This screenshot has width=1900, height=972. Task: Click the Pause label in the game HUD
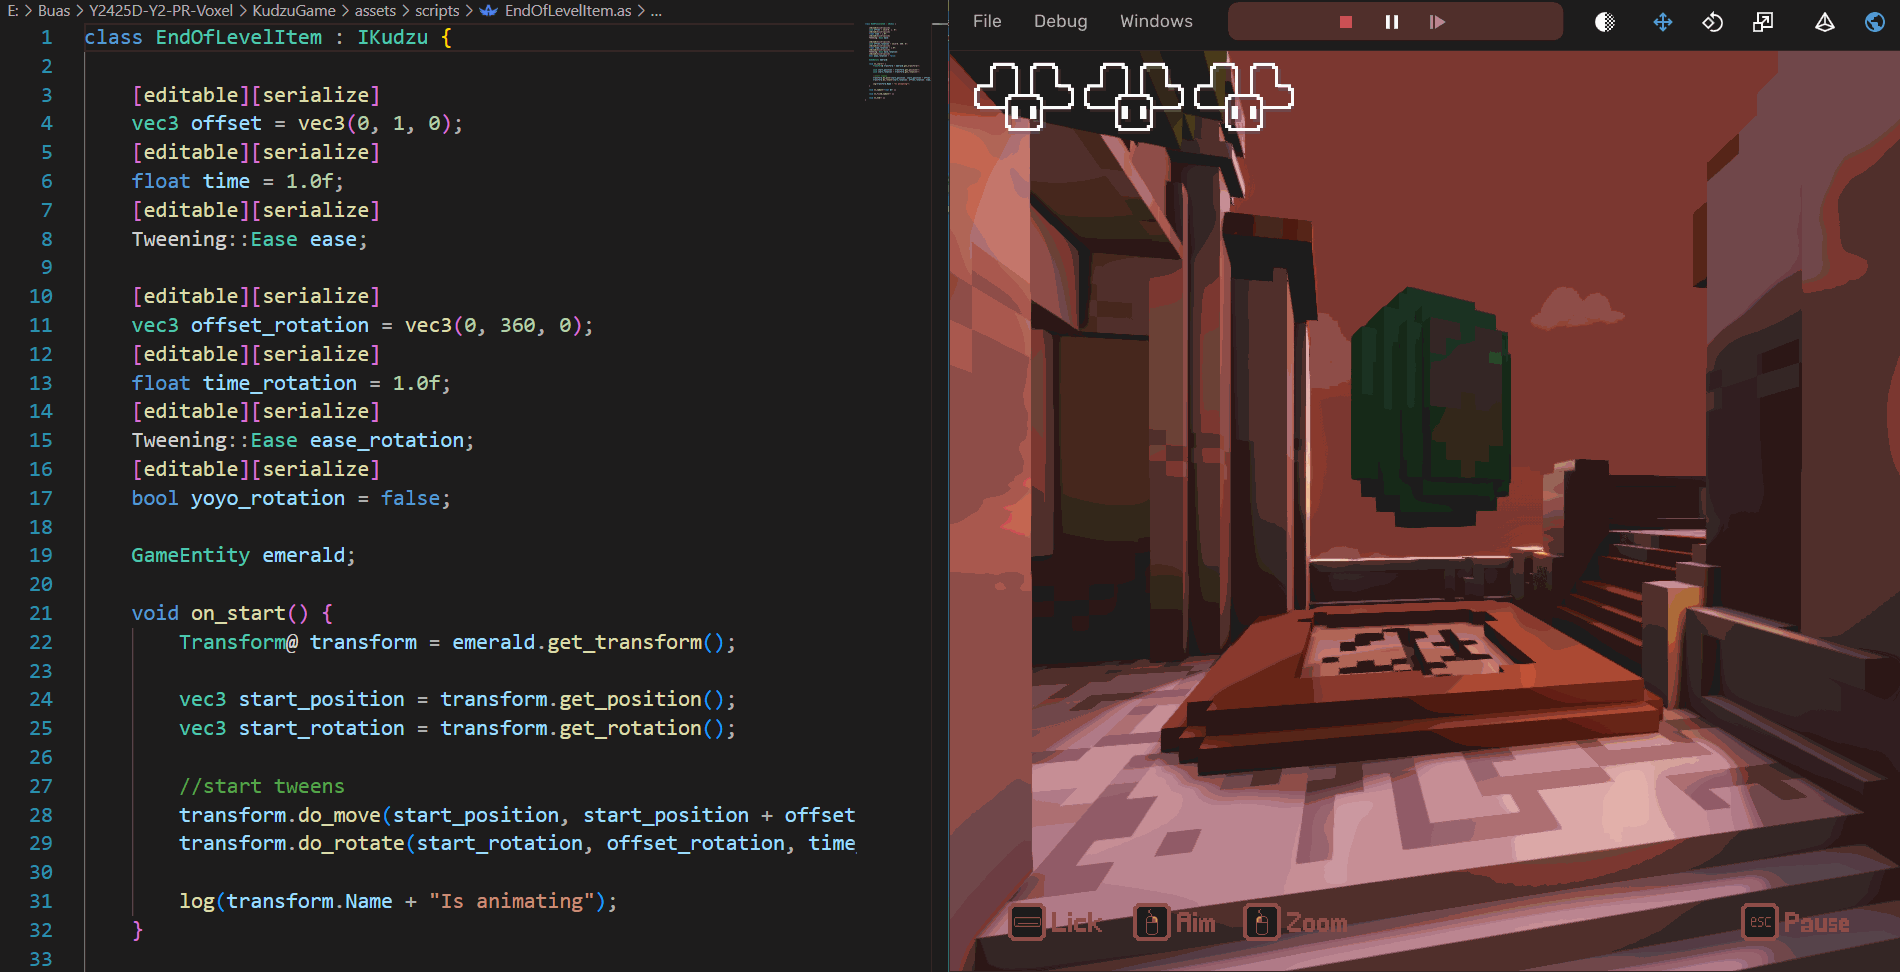click(x=1816, y=922)
